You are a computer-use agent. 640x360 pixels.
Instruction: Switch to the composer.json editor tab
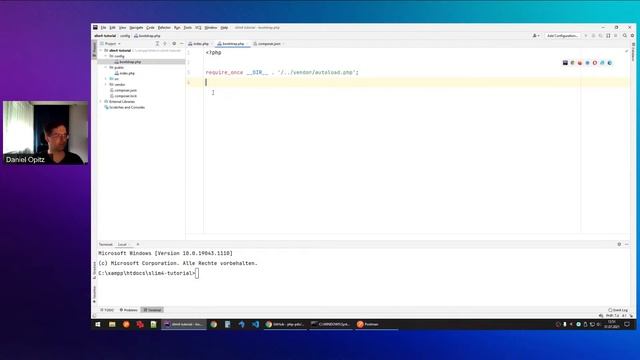click(268, 44)
